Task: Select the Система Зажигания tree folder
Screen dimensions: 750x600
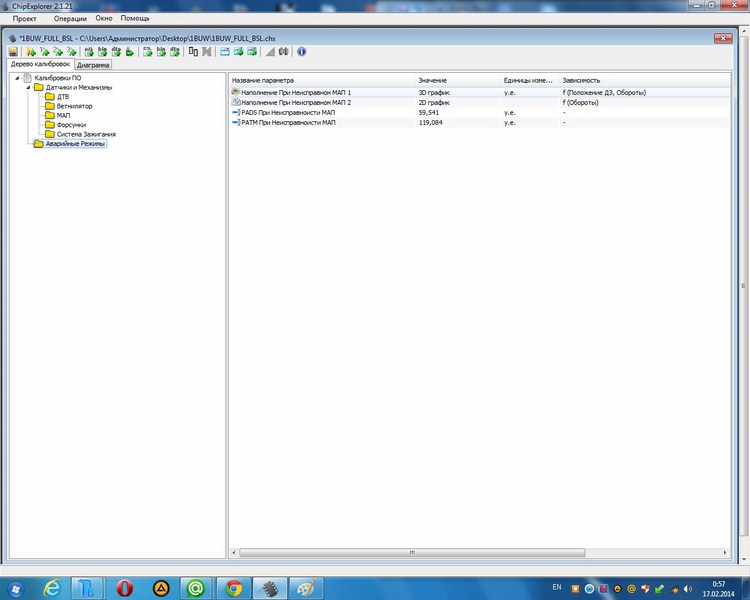Action: pos(86,134)
